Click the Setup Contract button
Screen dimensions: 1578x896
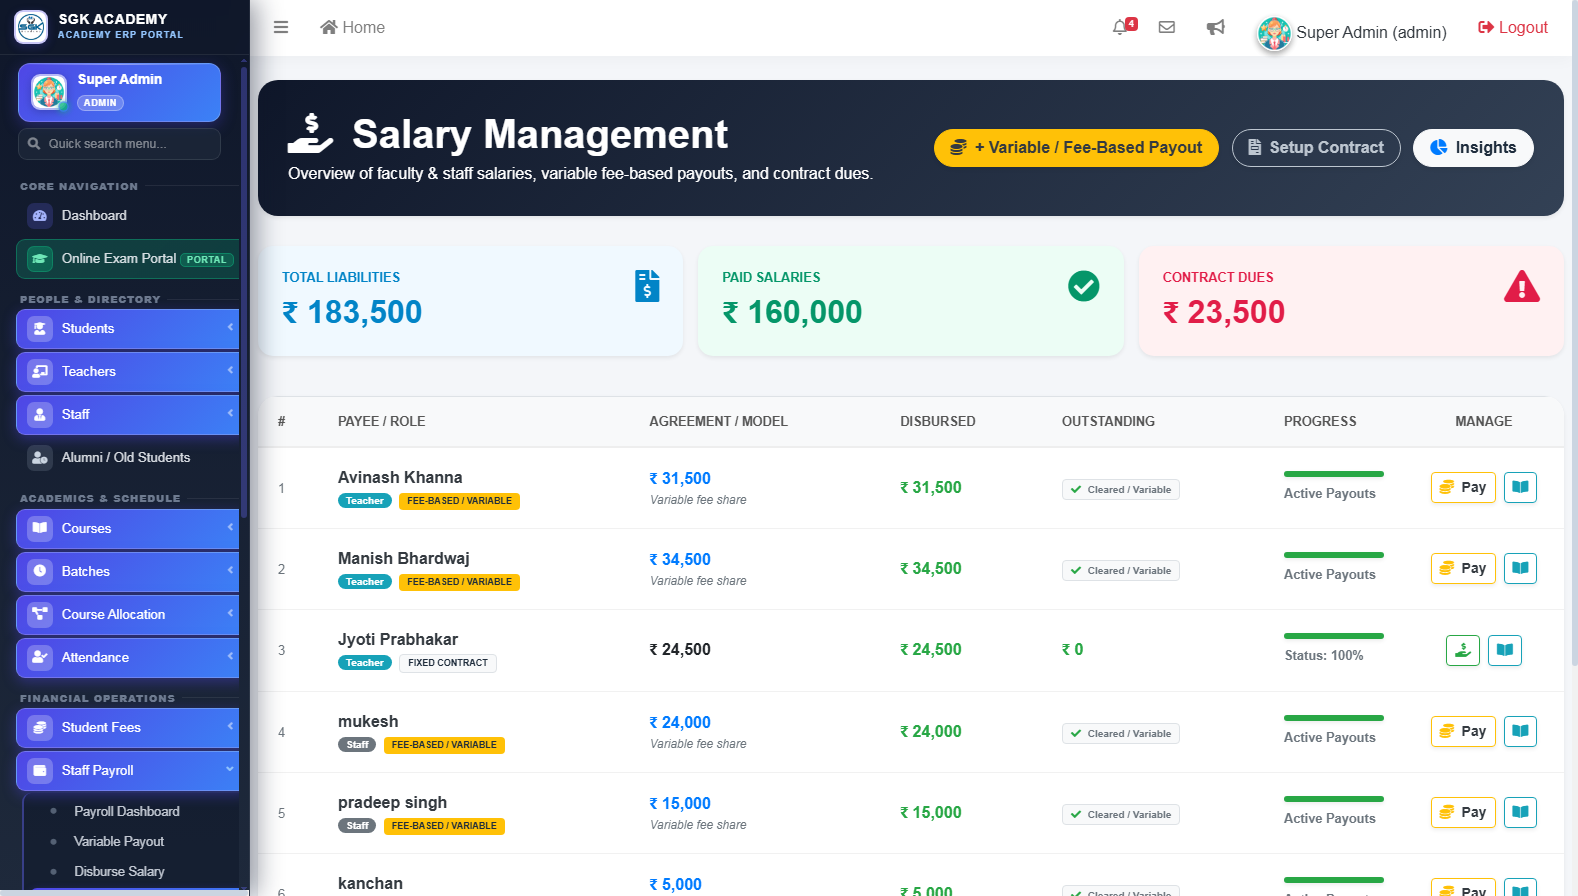pyautogui.click(x=1316, y=148)
